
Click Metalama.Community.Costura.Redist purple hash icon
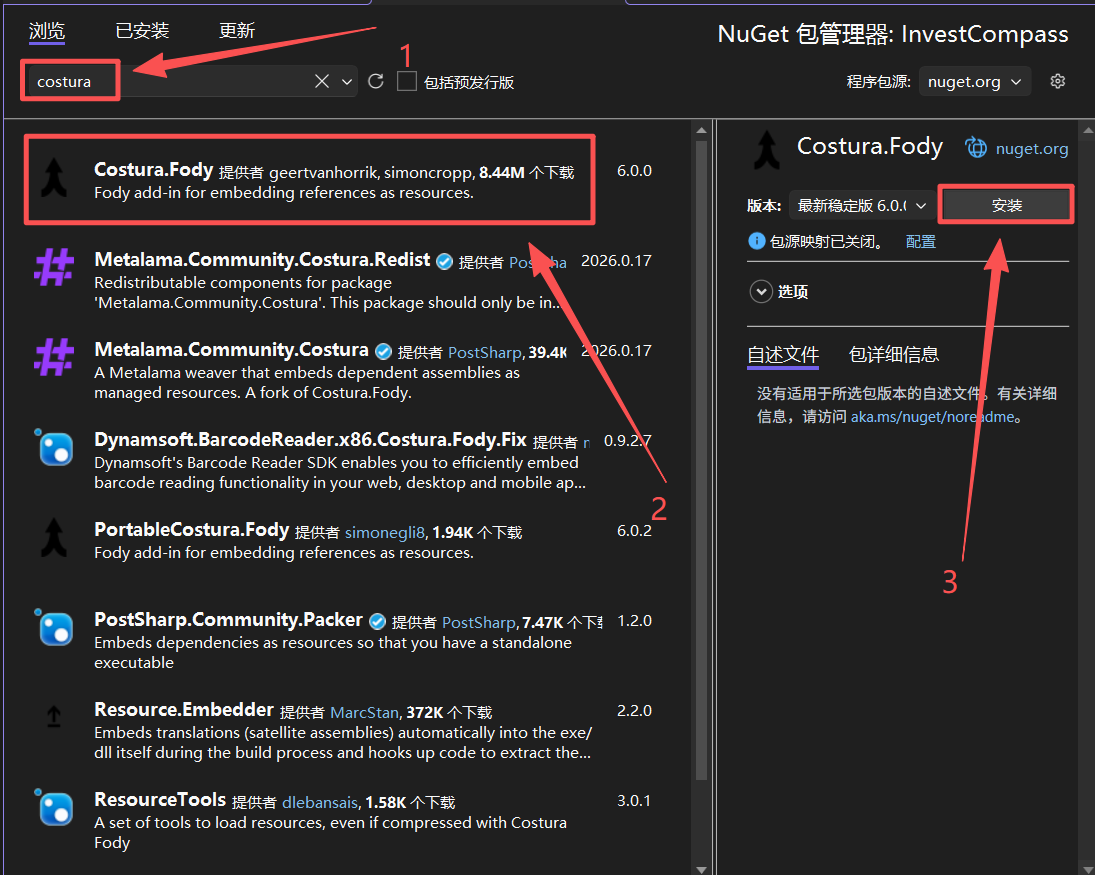(x=54, y=267)
